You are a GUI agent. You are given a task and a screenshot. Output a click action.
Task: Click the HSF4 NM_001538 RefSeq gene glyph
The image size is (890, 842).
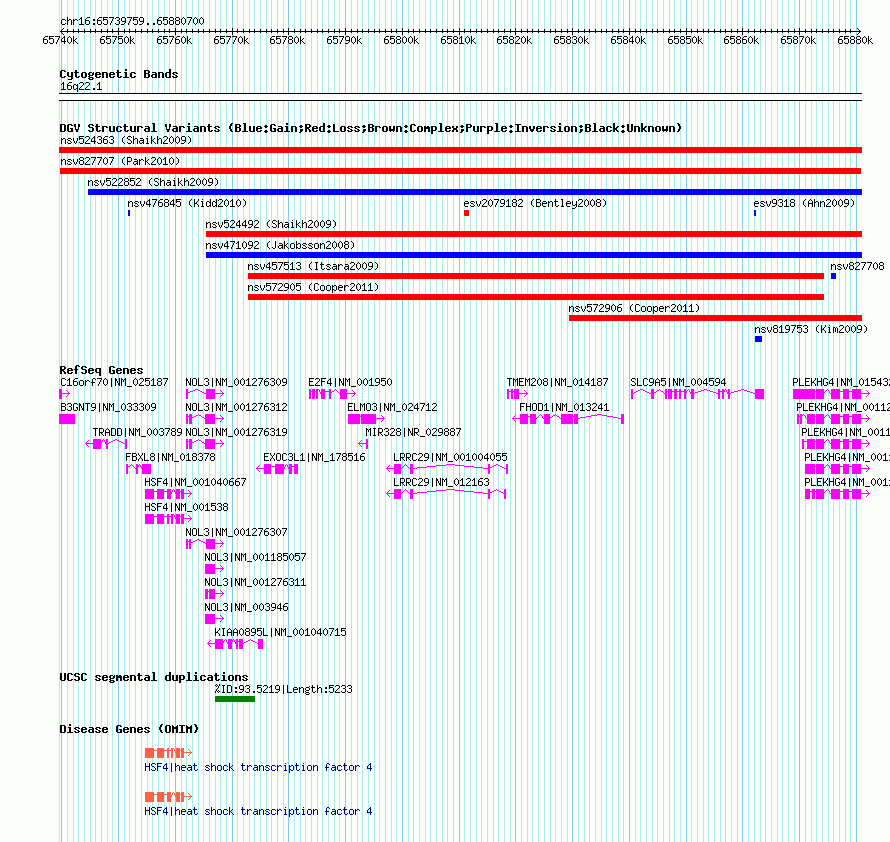click(169, 519)
